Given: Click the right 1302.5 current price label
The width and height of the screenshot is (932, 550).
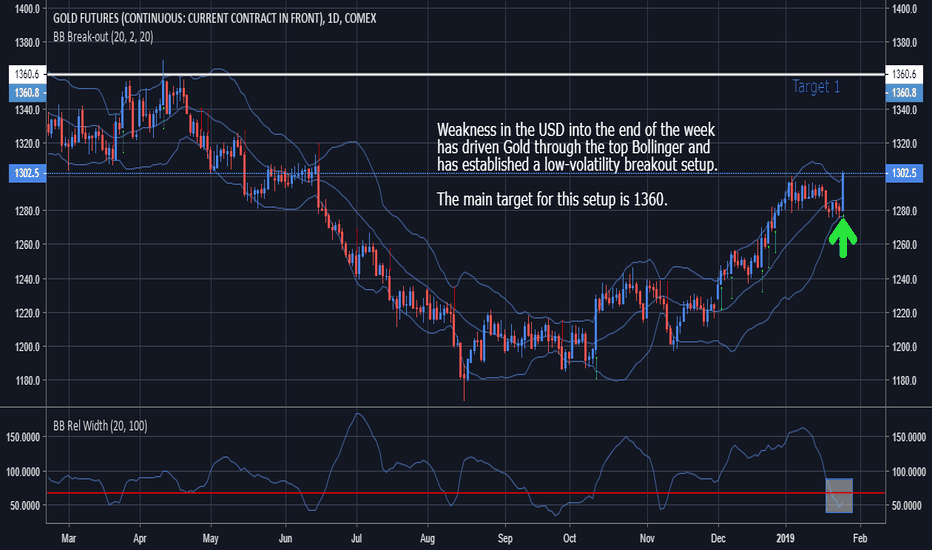Looking at the screenshot, I should (x=904, y=173).
